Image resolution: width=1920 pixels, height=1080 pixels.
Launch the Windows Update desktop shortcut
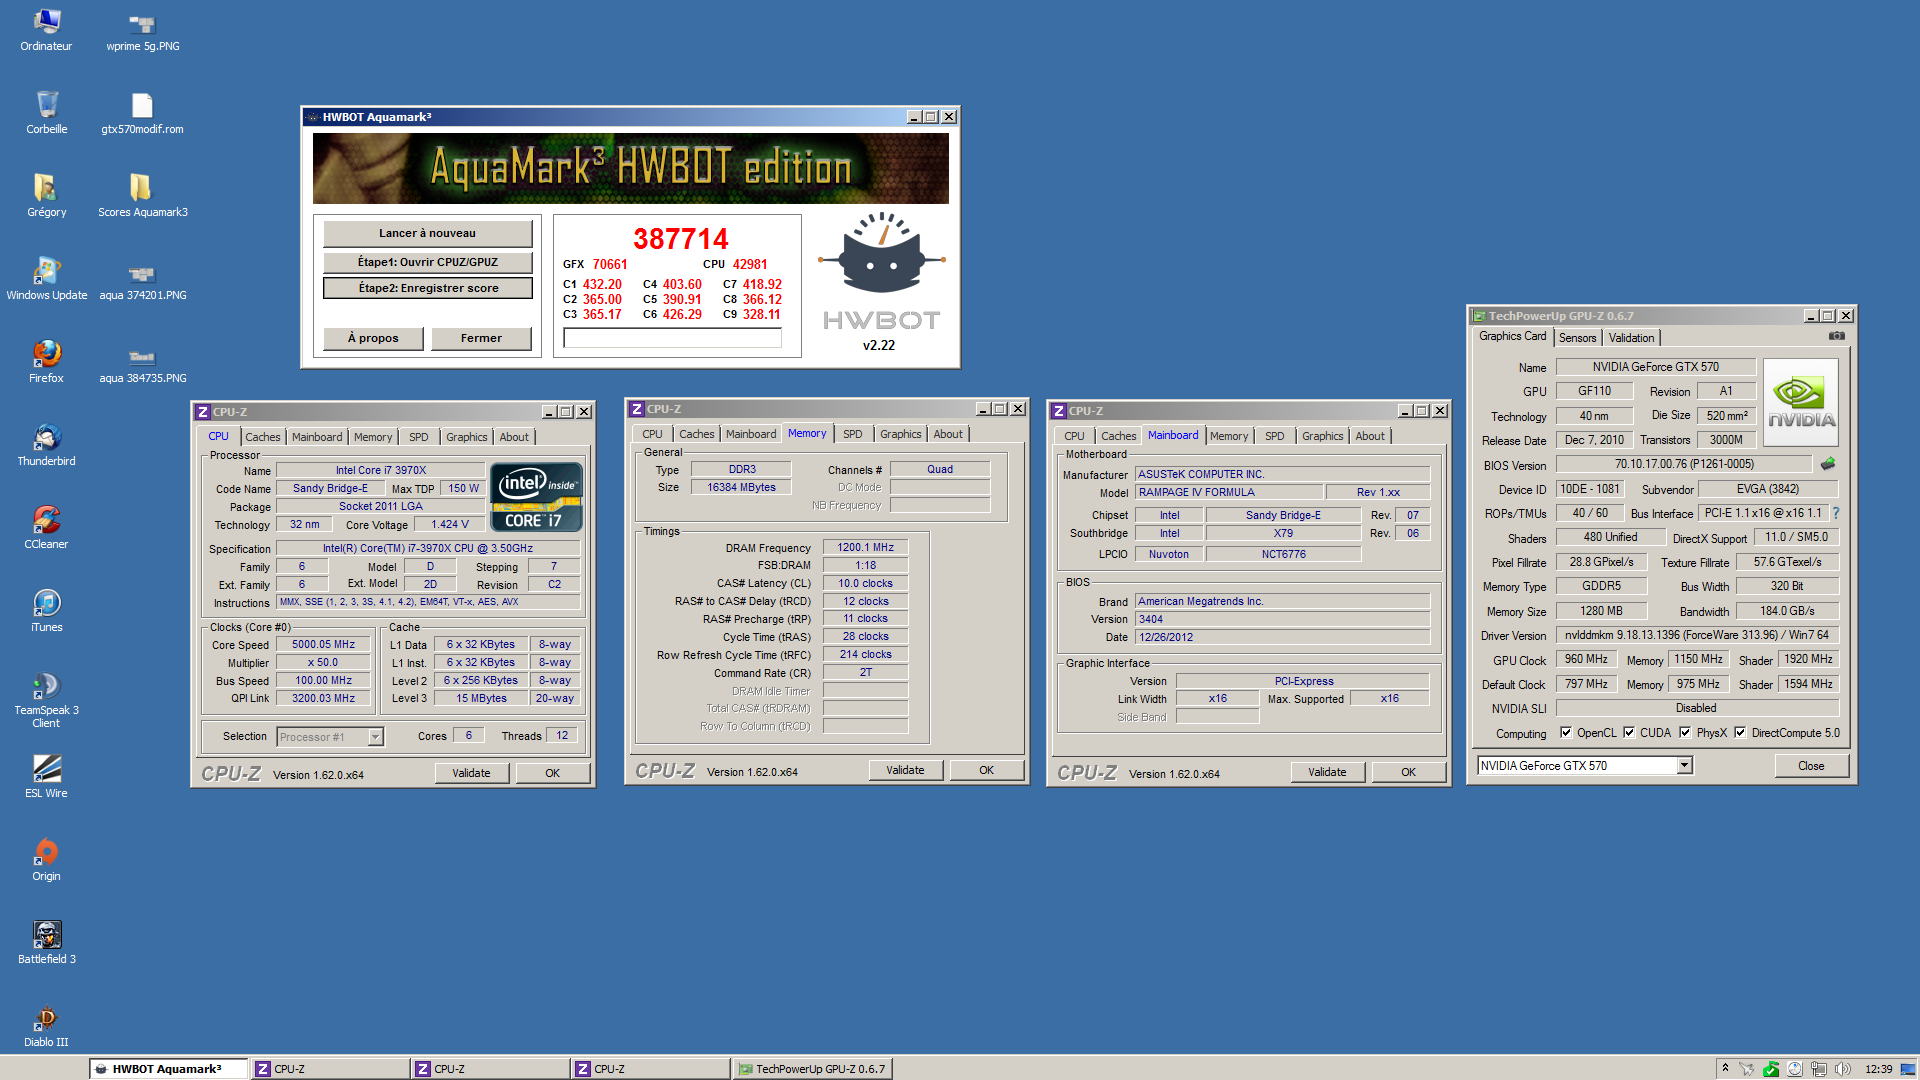coord(46,279)
